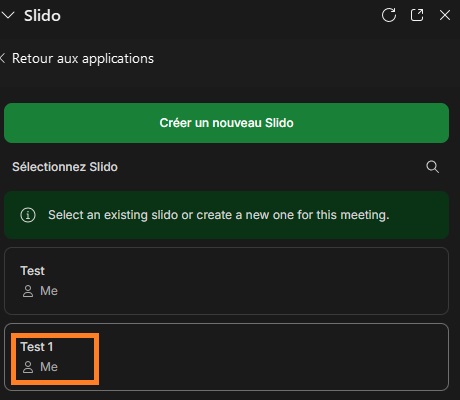The width and height of the screenshot is (460, 400).
Task: Click the Test card title text
Action: click(32, 271)
